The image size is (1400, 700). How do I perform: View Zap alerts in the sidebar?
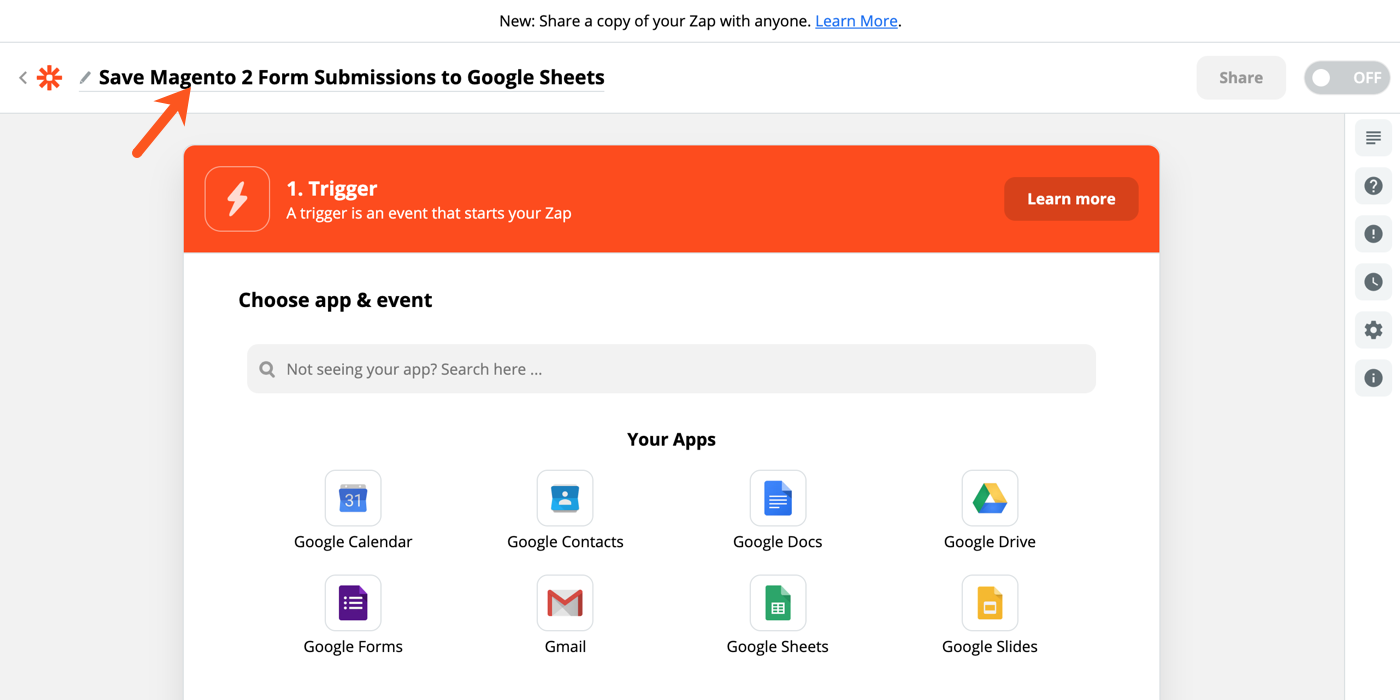tap(1373, 233)
